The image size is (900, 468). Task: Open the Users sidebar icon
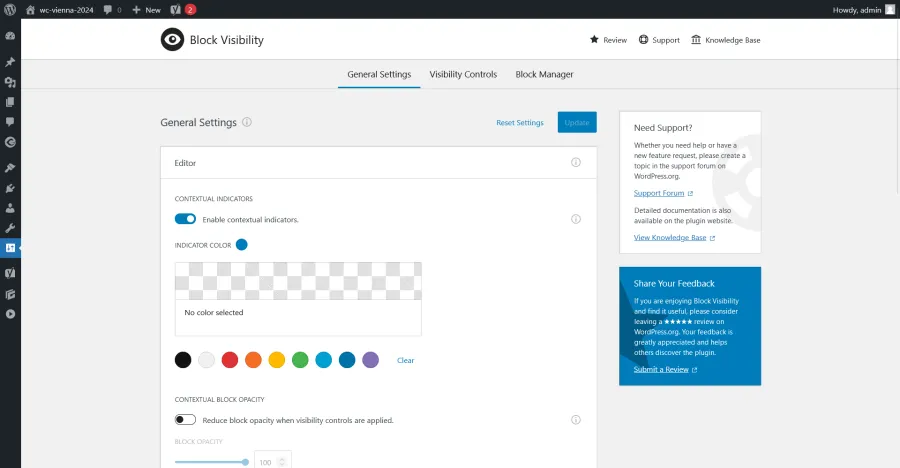pos(10,208)
